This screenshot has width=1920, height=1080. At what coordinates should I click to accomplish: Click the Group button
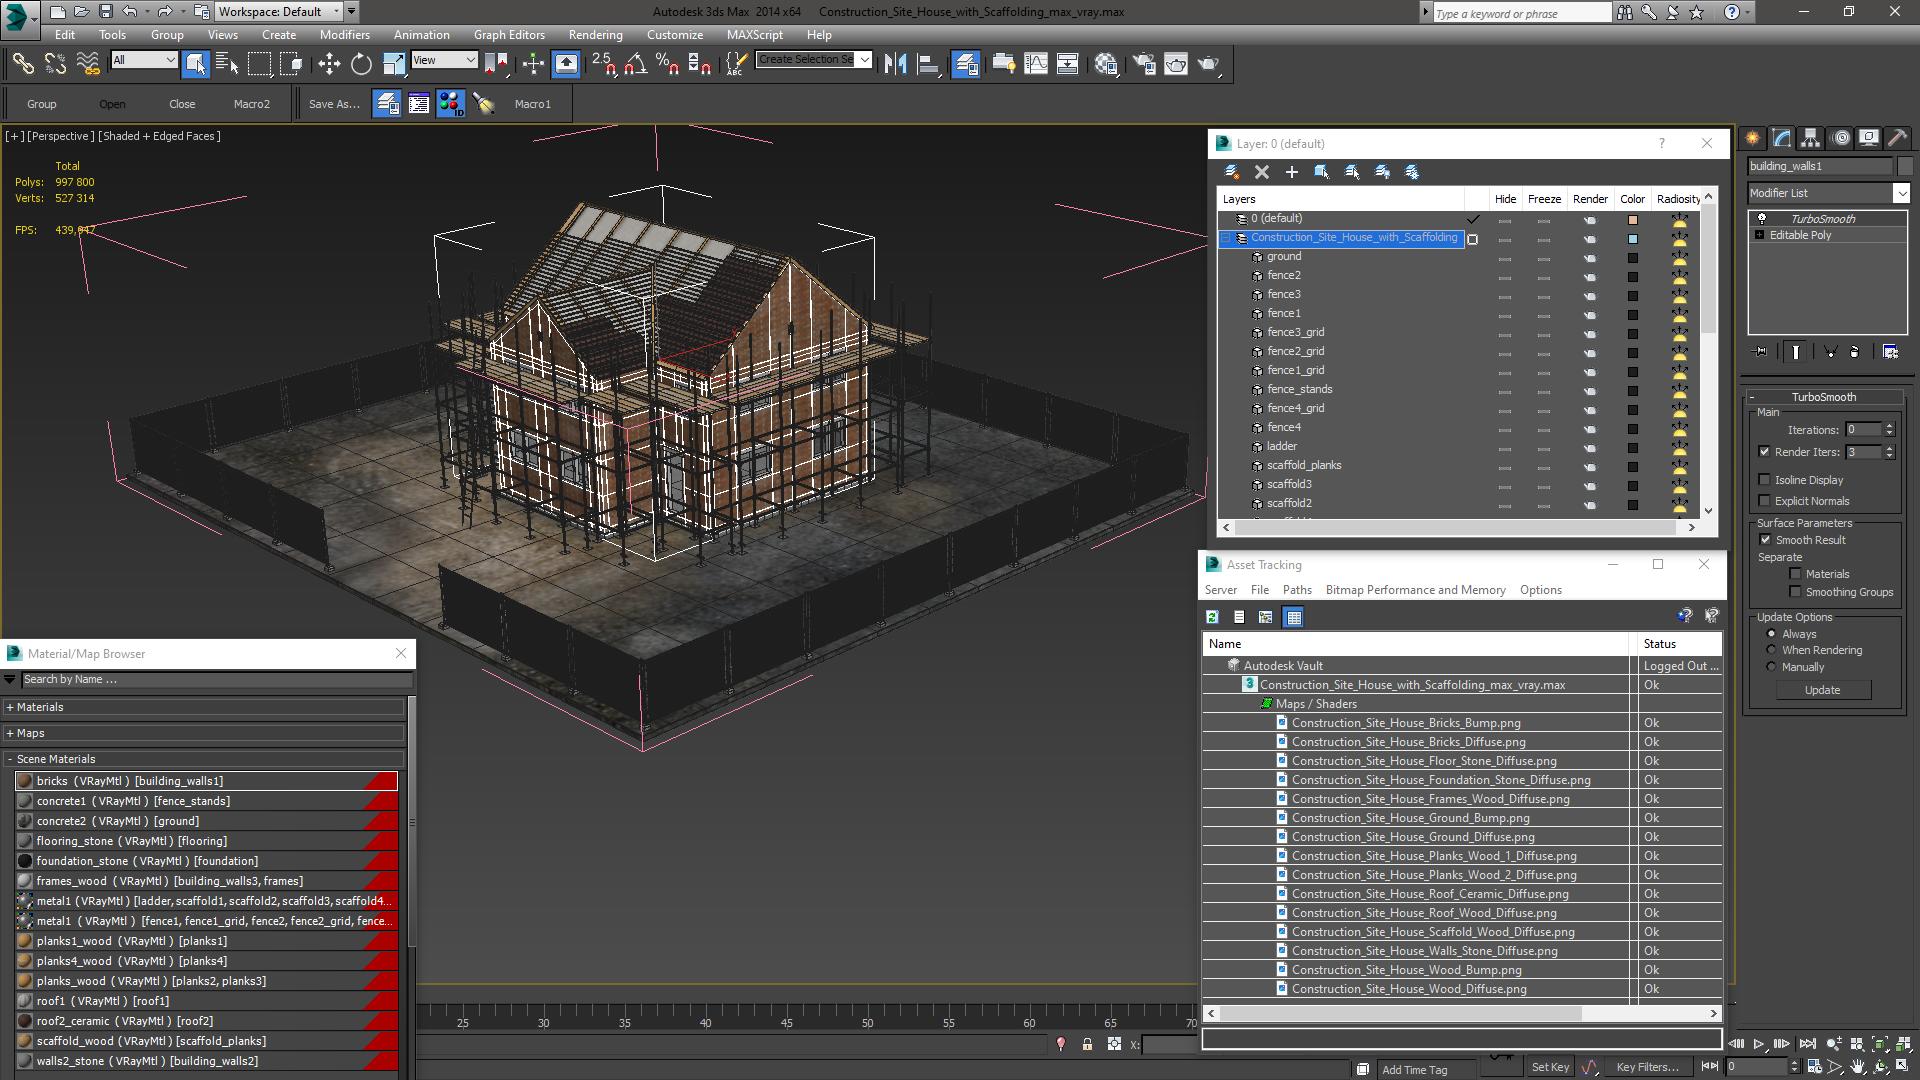pyautogui.click(x=41, y=104)
